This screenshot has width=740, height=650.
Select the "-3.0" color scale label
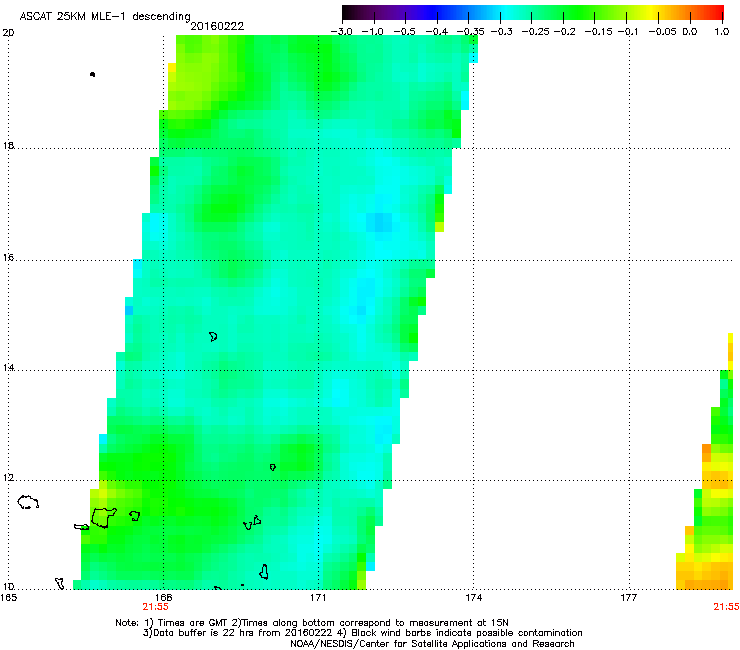(x=341, y=32)
